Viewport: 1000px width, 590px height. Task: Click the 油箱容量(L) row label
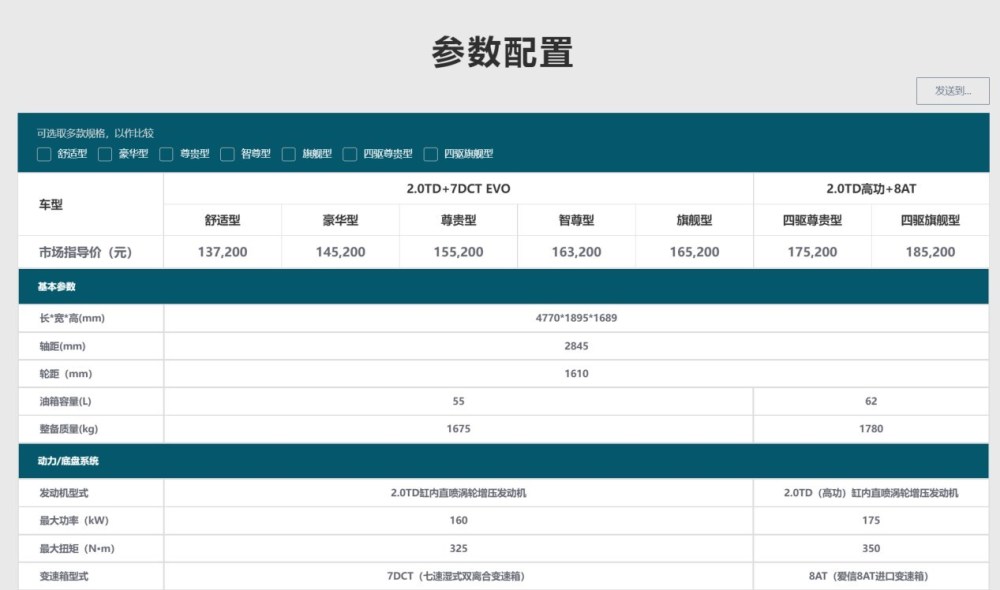66,401
